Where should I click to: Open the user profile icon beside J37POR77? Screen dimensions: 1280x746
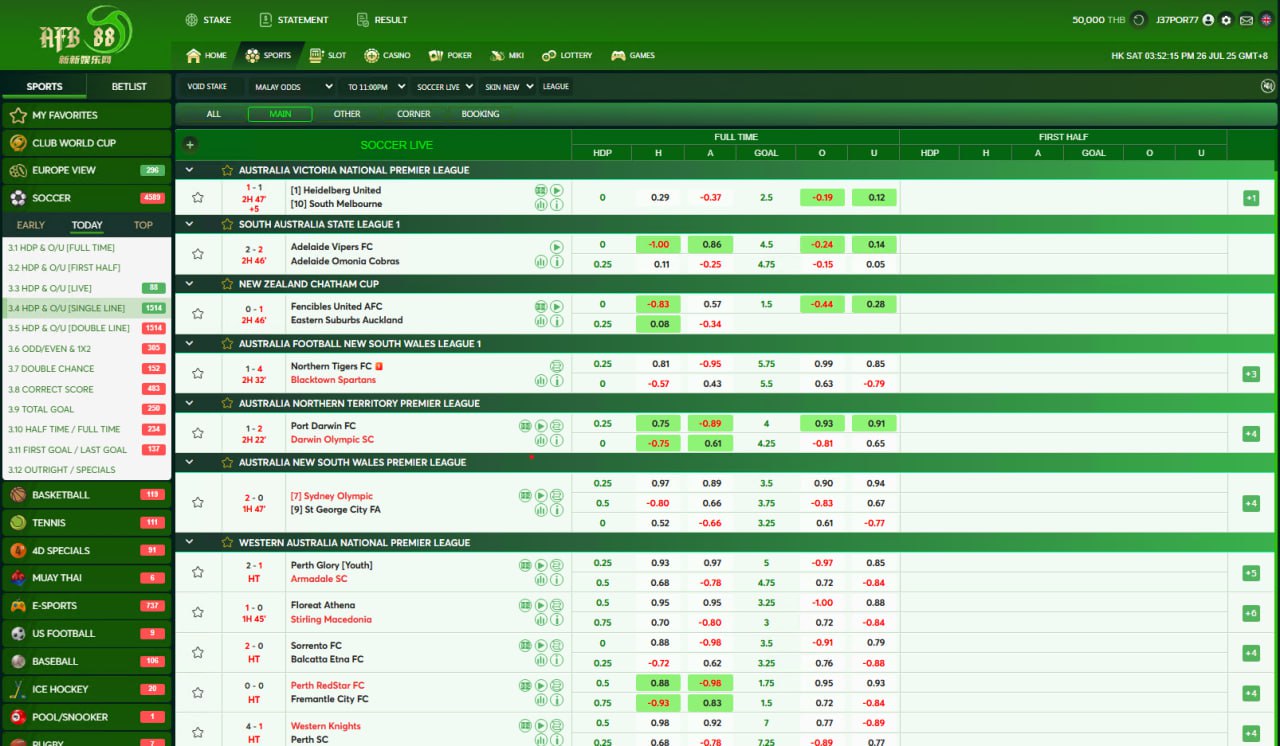pyautogui.click(x=1208, y=20)
